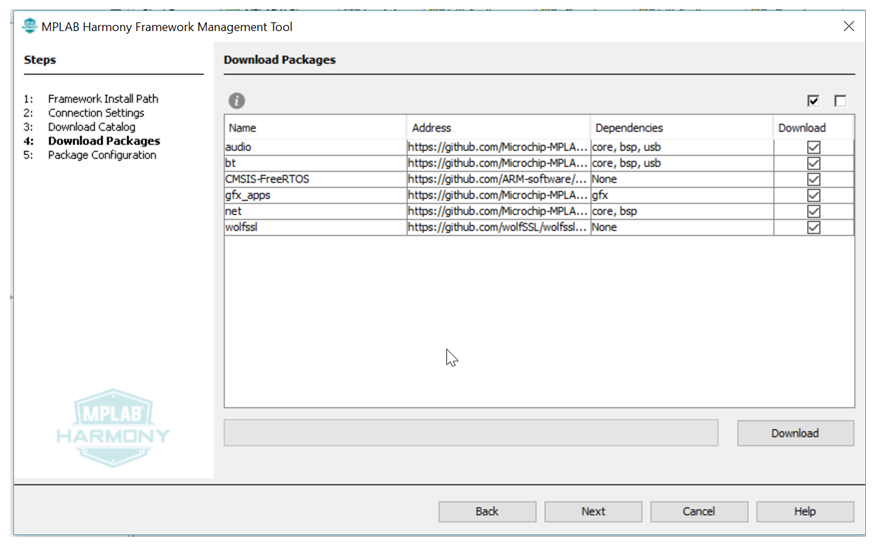The image size is (882, 549).
Task: Click the download progress bar
Action: [x=471, y=433]
